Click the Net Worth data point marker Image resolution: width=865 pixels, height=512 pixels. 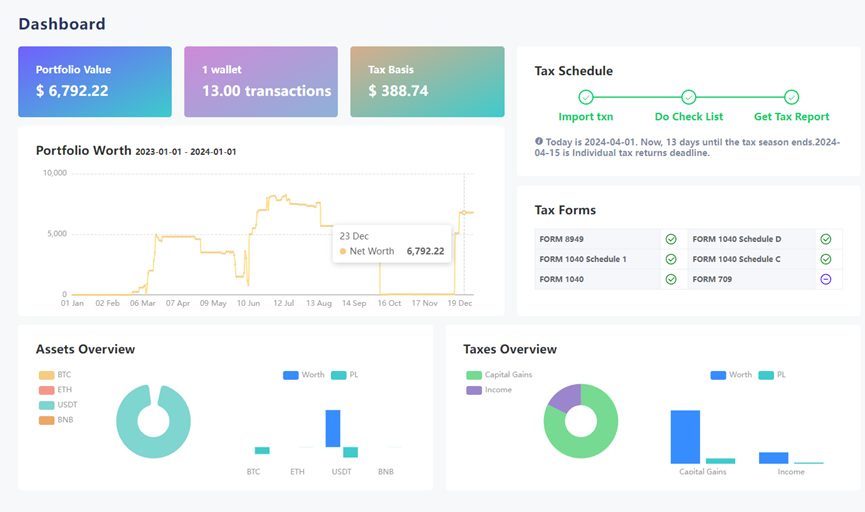464,212
